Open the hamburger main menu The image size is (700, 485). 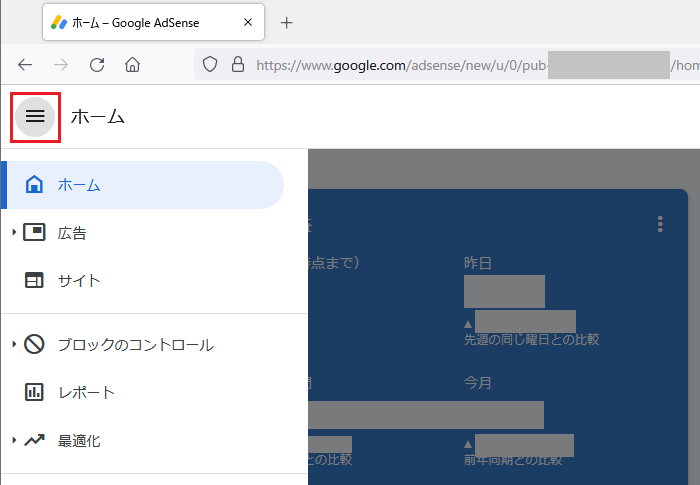[35, 117]
